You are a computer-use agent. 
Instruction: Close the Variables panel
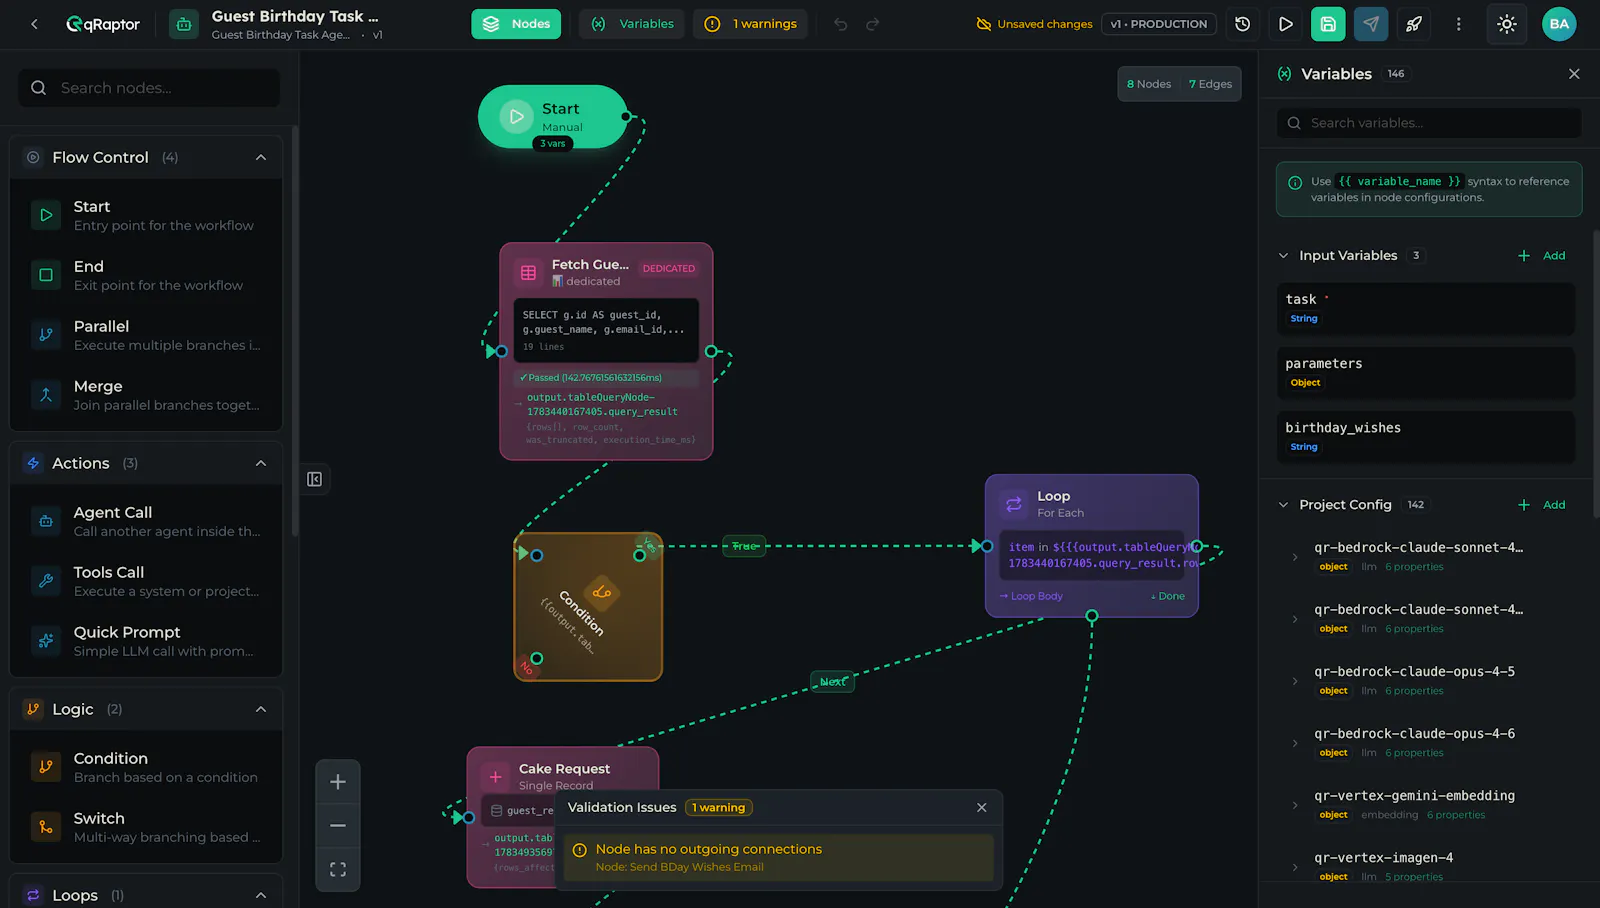click(1574, 74)
